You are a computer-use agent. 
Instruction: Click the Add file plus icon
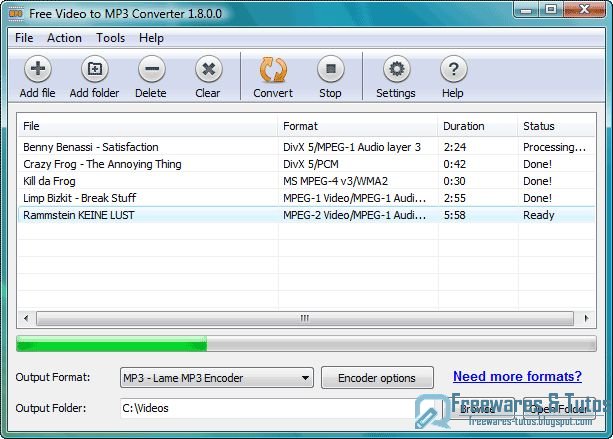tap(38, 69)
